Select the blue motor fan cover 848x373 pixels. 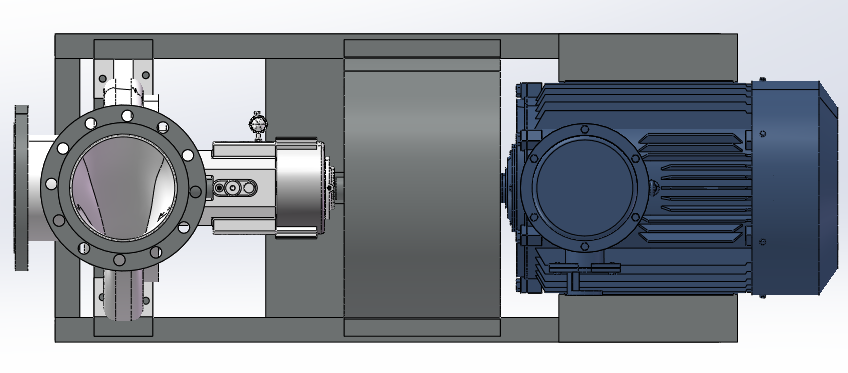tap(794, 188)
